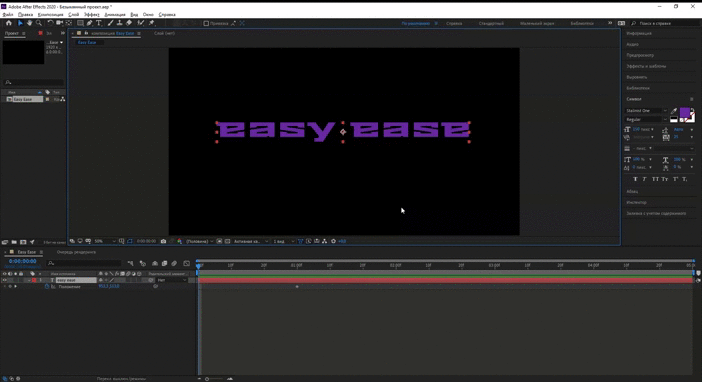Image resolution: width=702 pixels, height=382 pixels.
Task: Open the viewer resolution (Half) dropdown
Action: tap(199, 241)
